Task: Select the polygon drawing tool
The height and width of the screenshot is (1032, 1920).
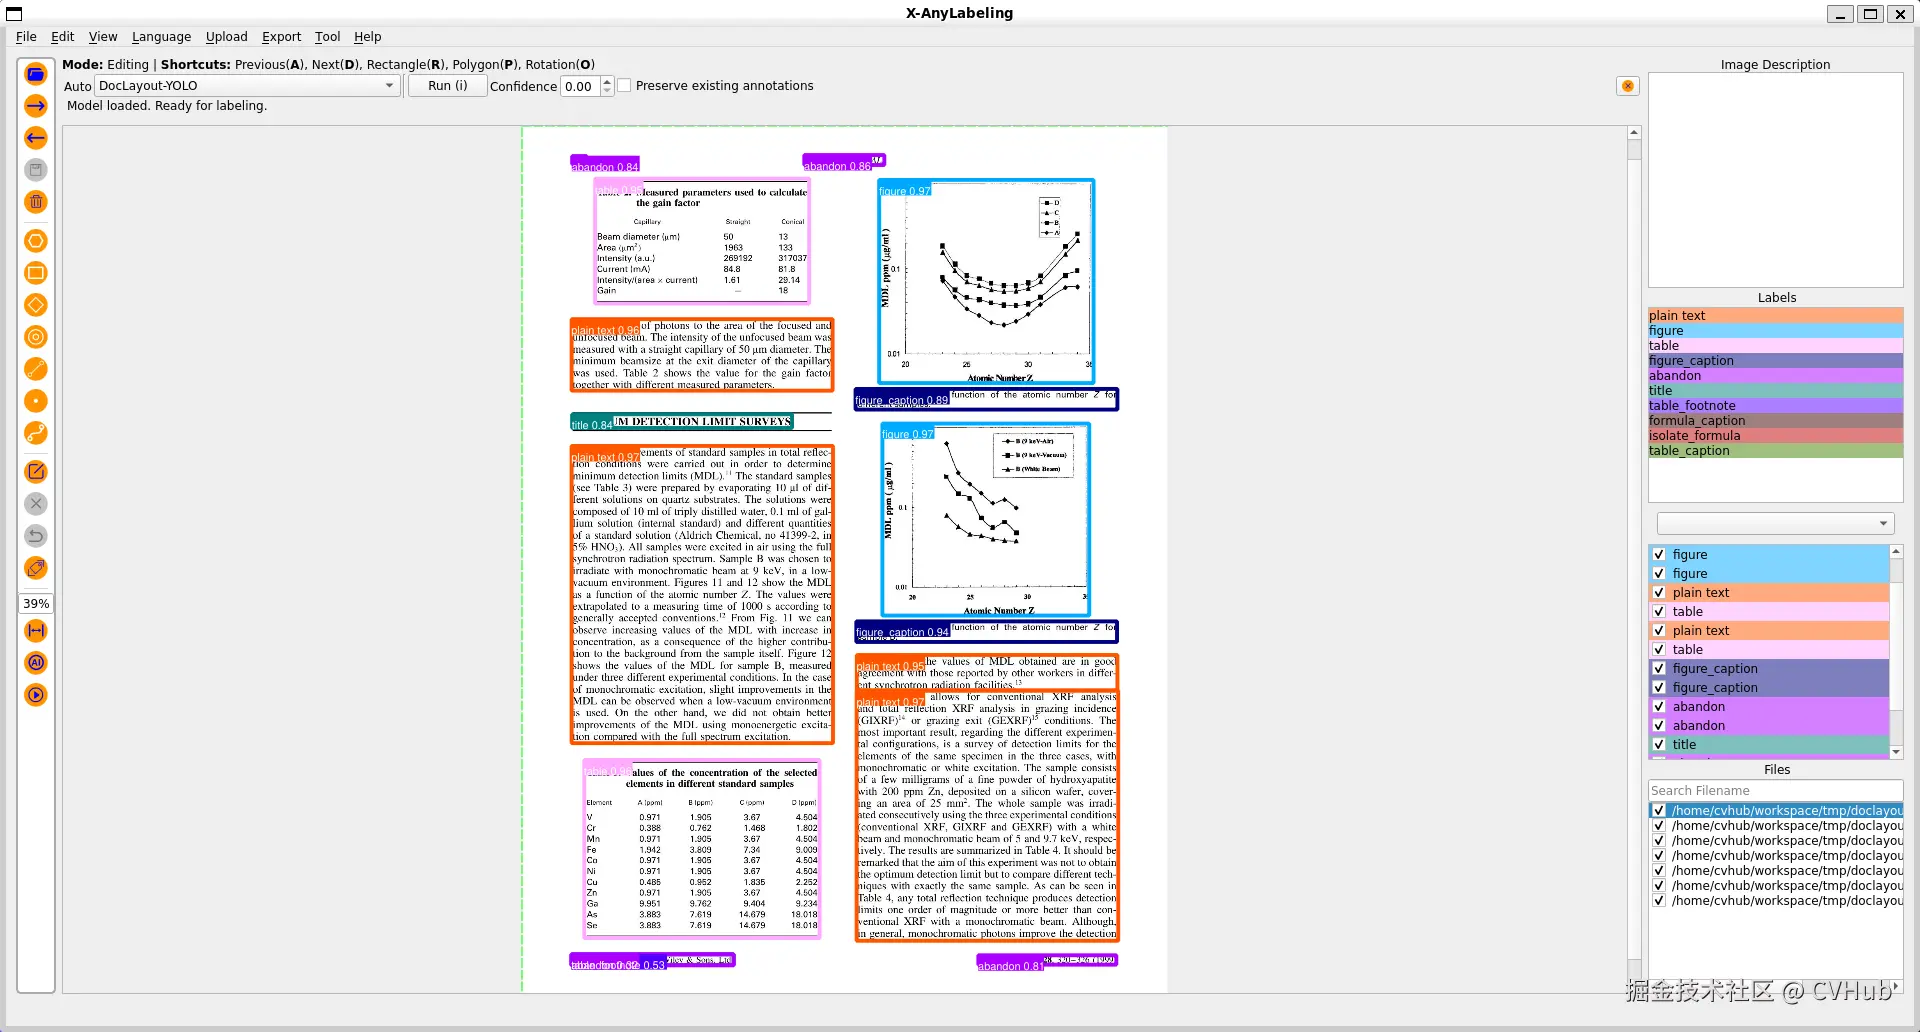Action: click(x=36, y=241)
